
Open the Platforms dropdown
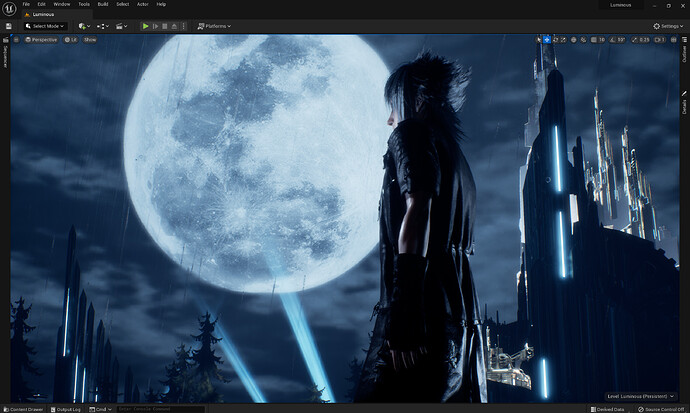(x=214, y=26)
